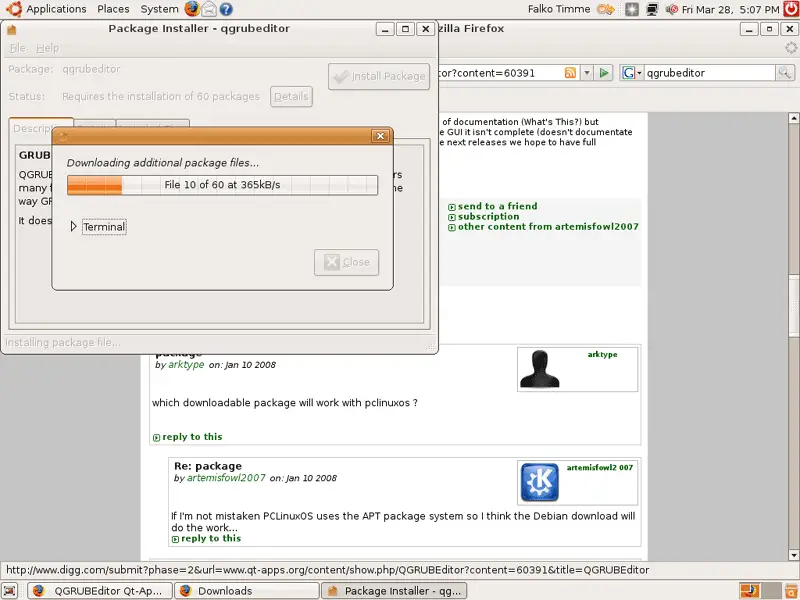
Task: Click the green Go arrow in Firefox
Action: coord(604,73)
